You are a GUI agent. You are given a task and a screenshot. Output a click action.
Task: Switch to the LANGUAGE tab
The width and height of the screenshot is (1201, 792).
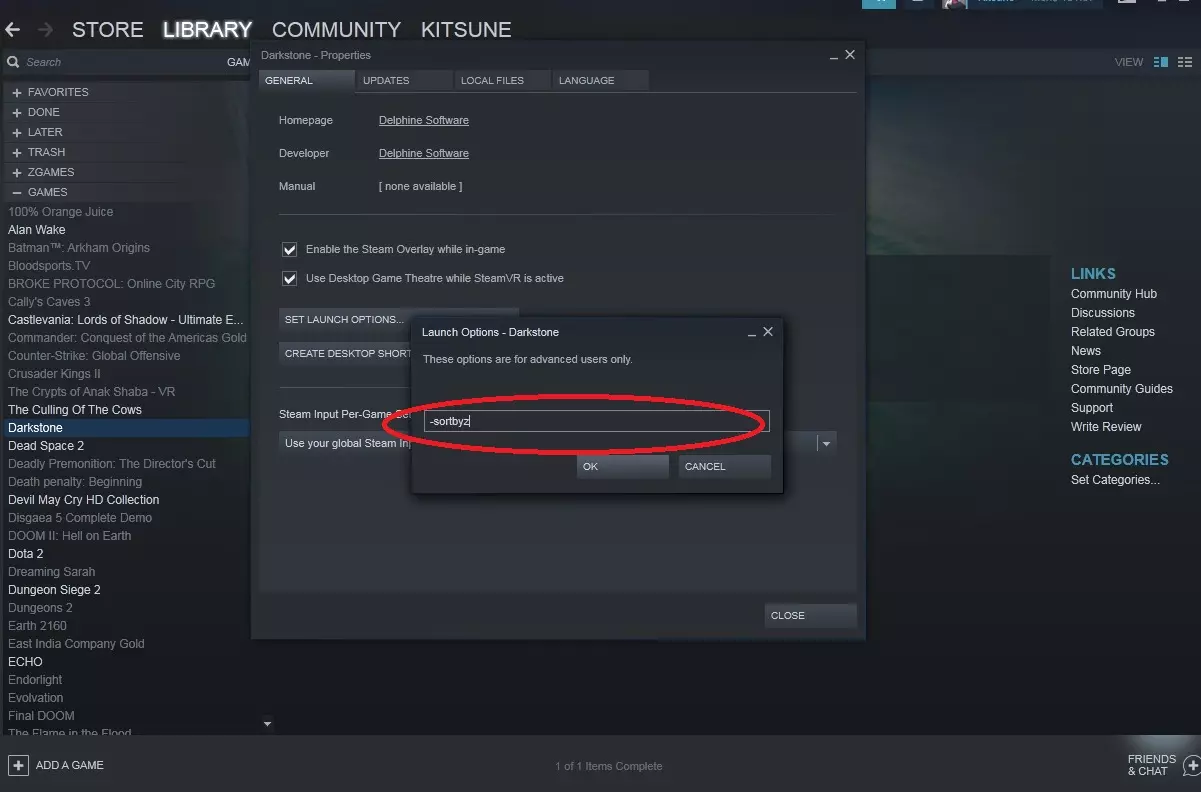(600, 80)
